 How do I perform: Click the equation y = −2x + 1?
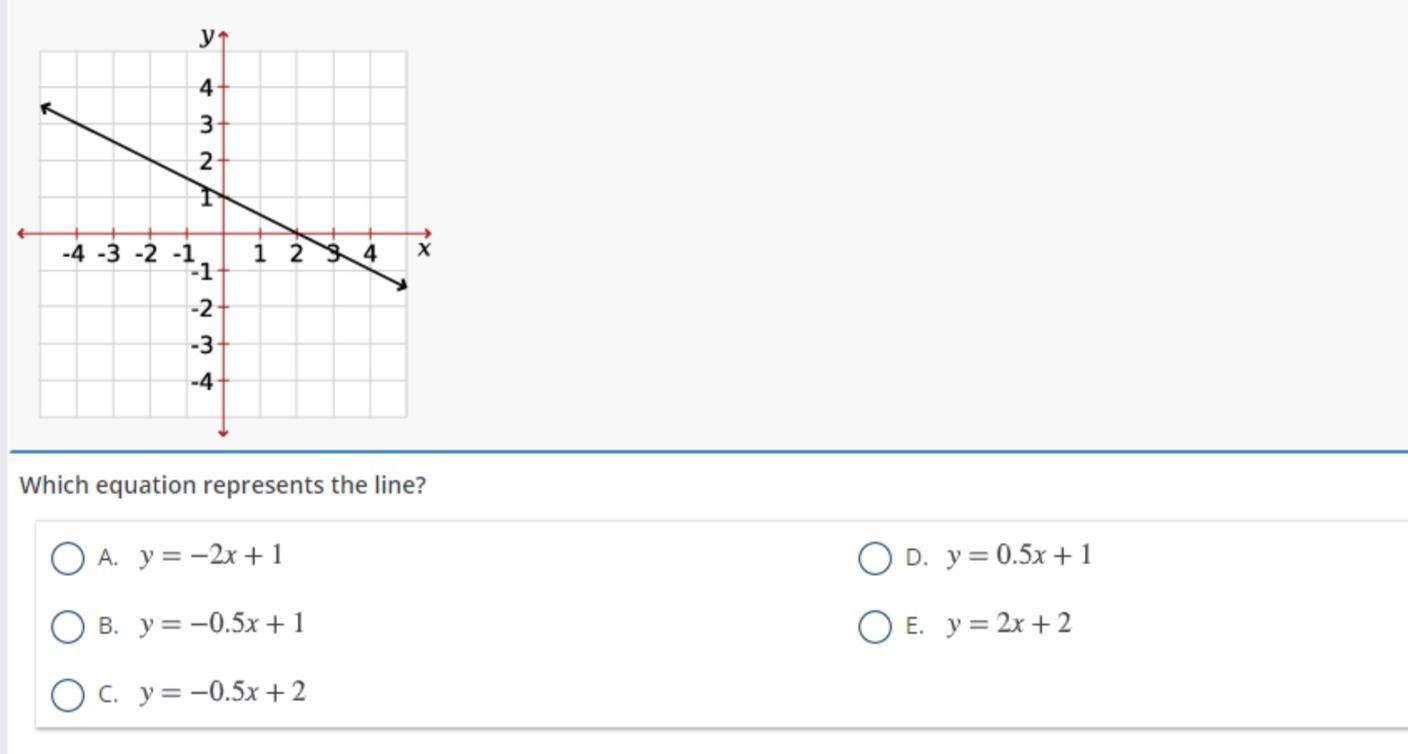[211, 555]
